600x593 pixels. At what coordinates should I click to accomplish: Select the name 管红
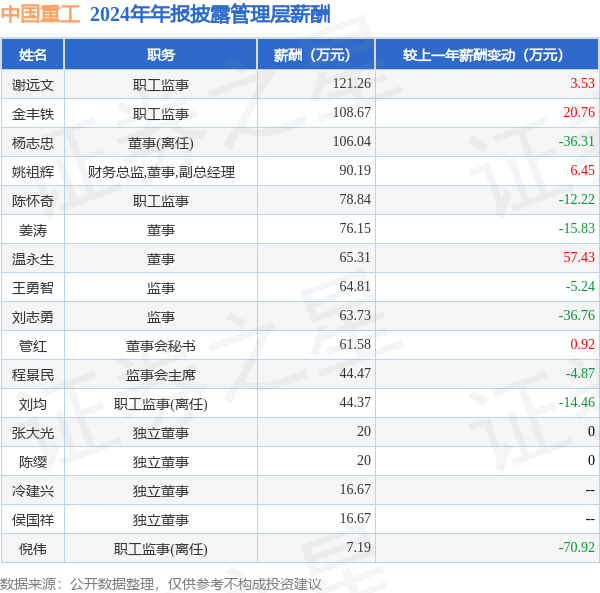point(33,346)
